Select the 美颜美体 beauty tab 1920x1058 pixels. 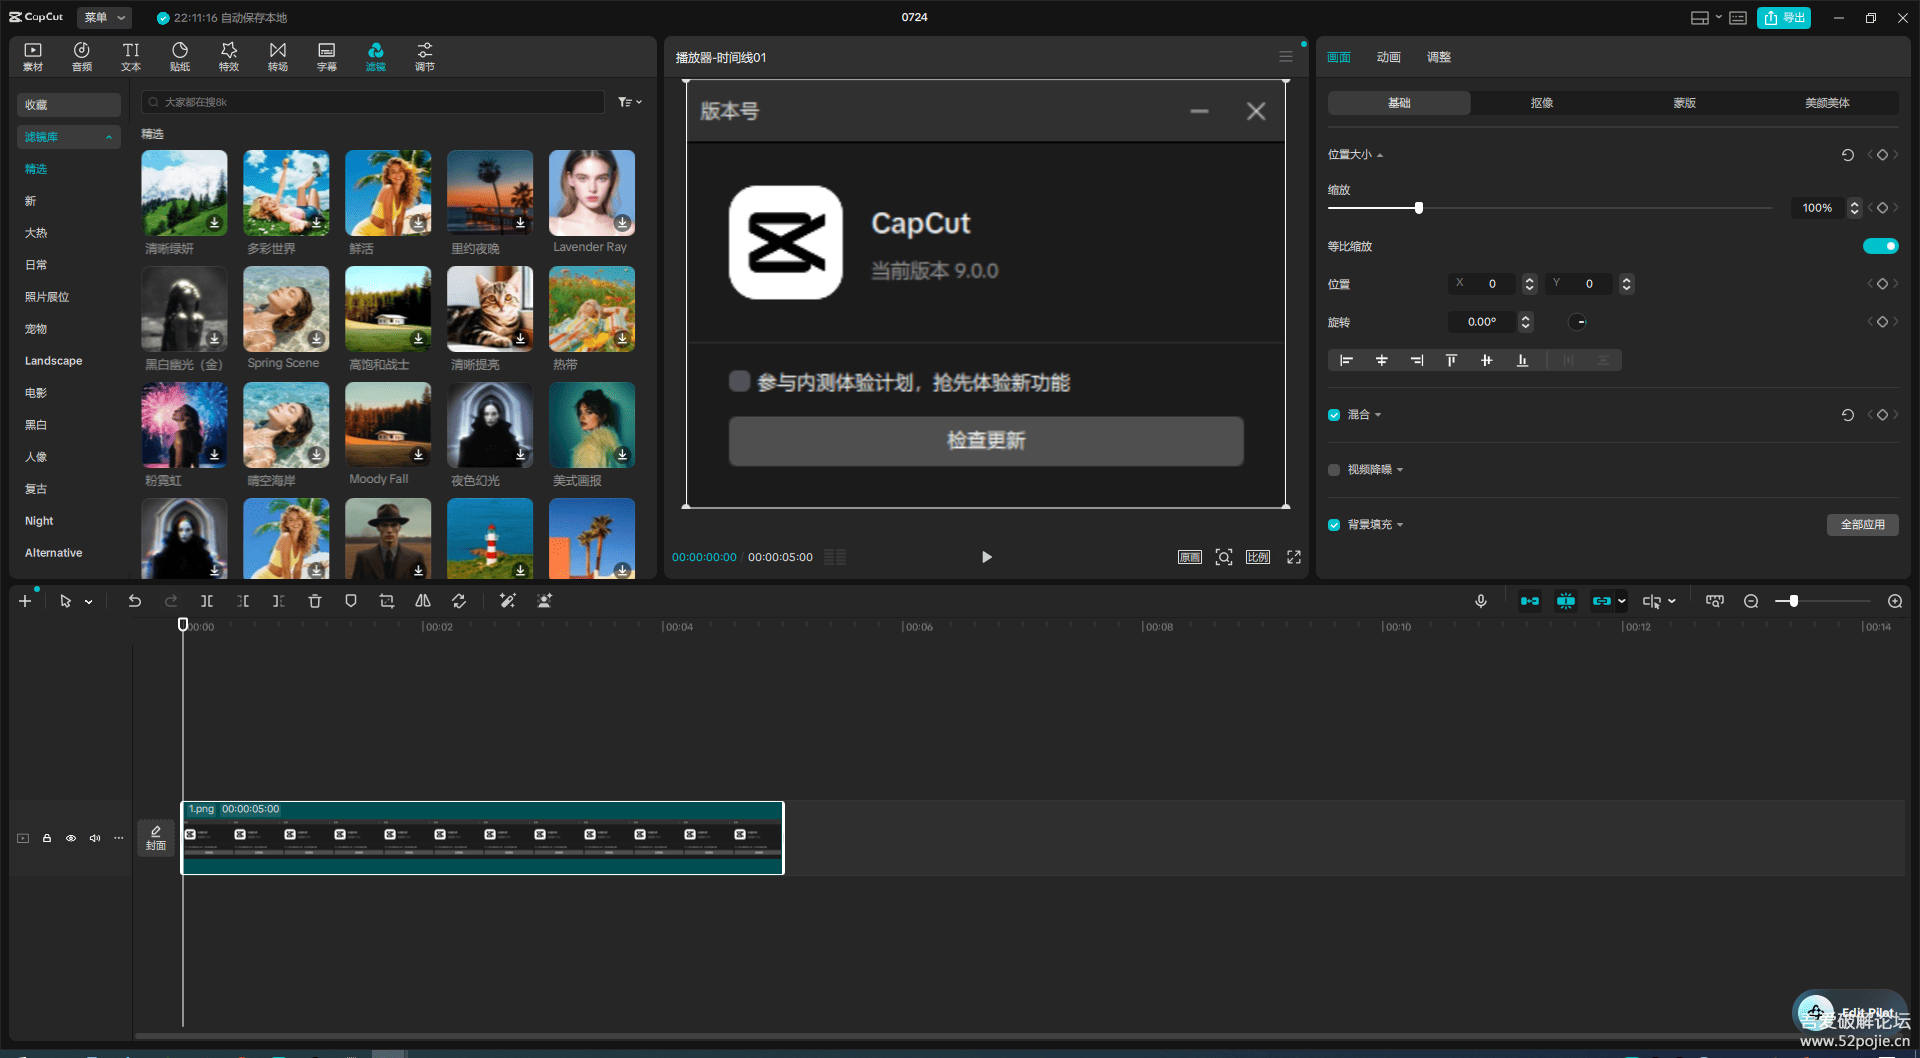1827,103
